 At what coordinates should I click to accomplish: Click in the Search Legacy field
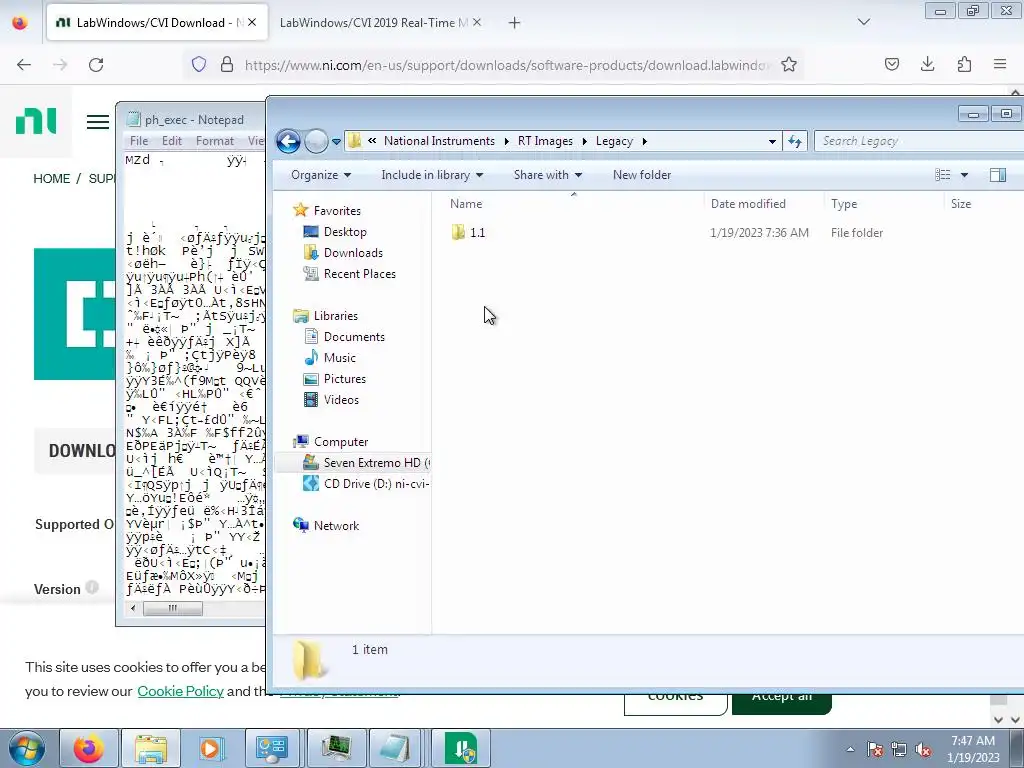tap(920, 141)
